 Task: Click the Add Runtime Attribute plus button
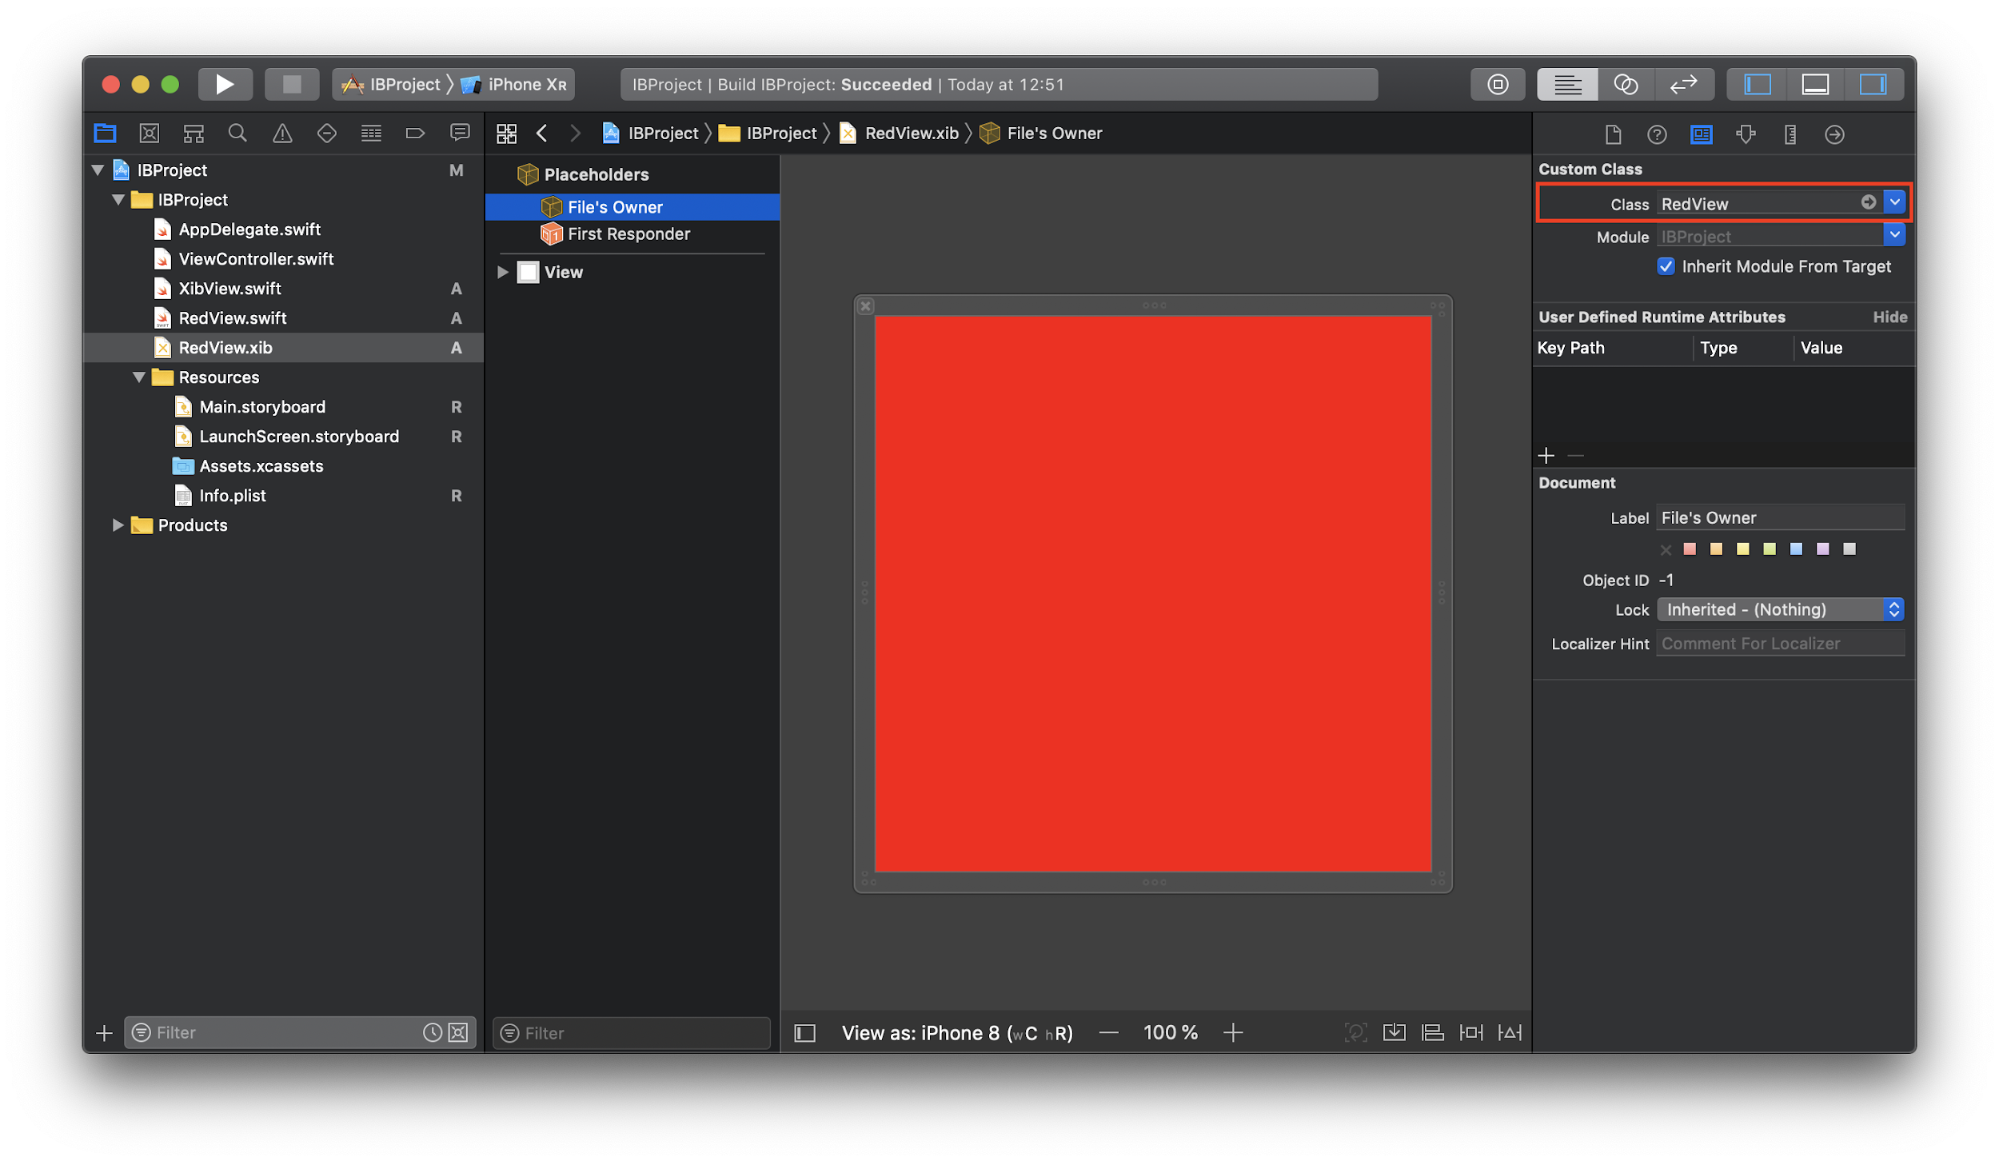point(1546,454)
